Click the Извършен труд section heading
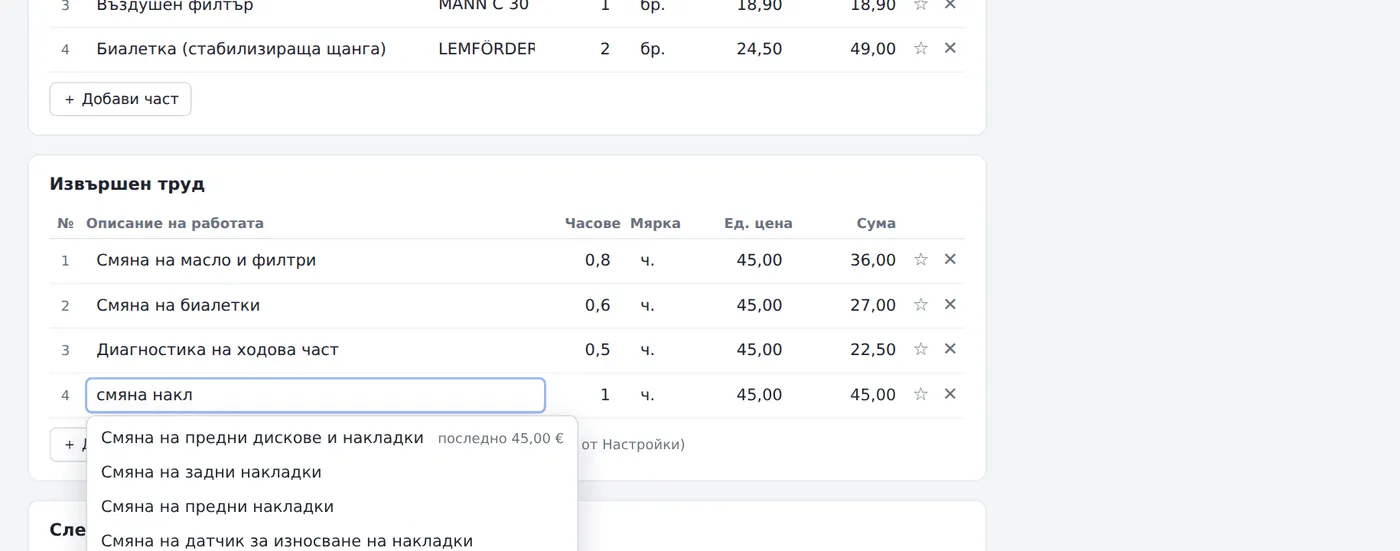Image resolution: width=1400 pixels, height=551 pixels. click(x=127, y=184)
